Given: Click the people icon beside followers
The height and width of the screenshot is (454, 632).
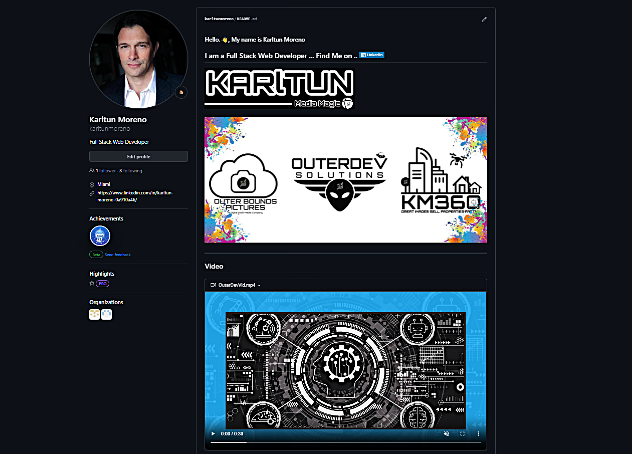Looking at the screenshot, I should click(x=92, y=171).
